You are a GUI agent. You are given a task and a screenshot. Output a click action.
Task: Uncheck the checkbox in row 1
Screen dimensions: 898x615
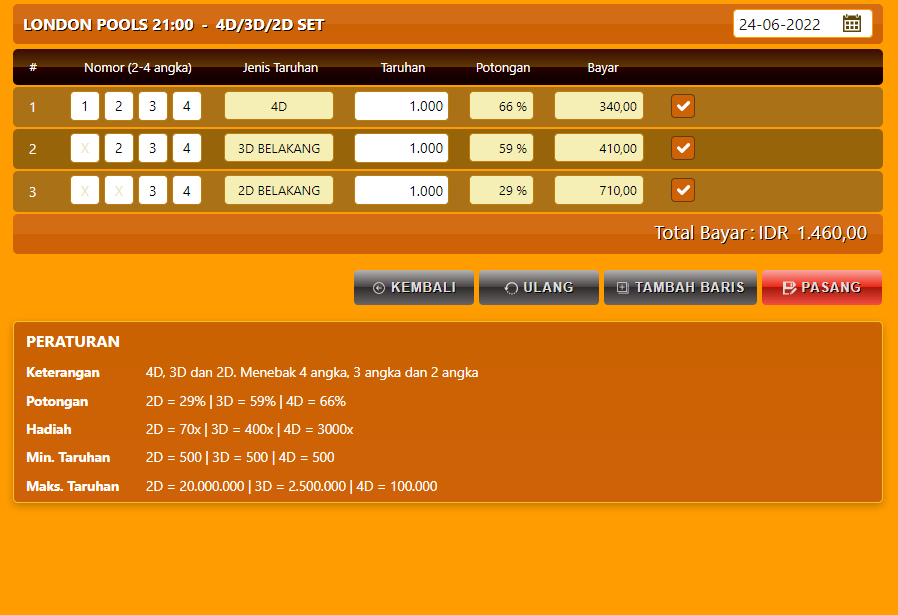683,106
